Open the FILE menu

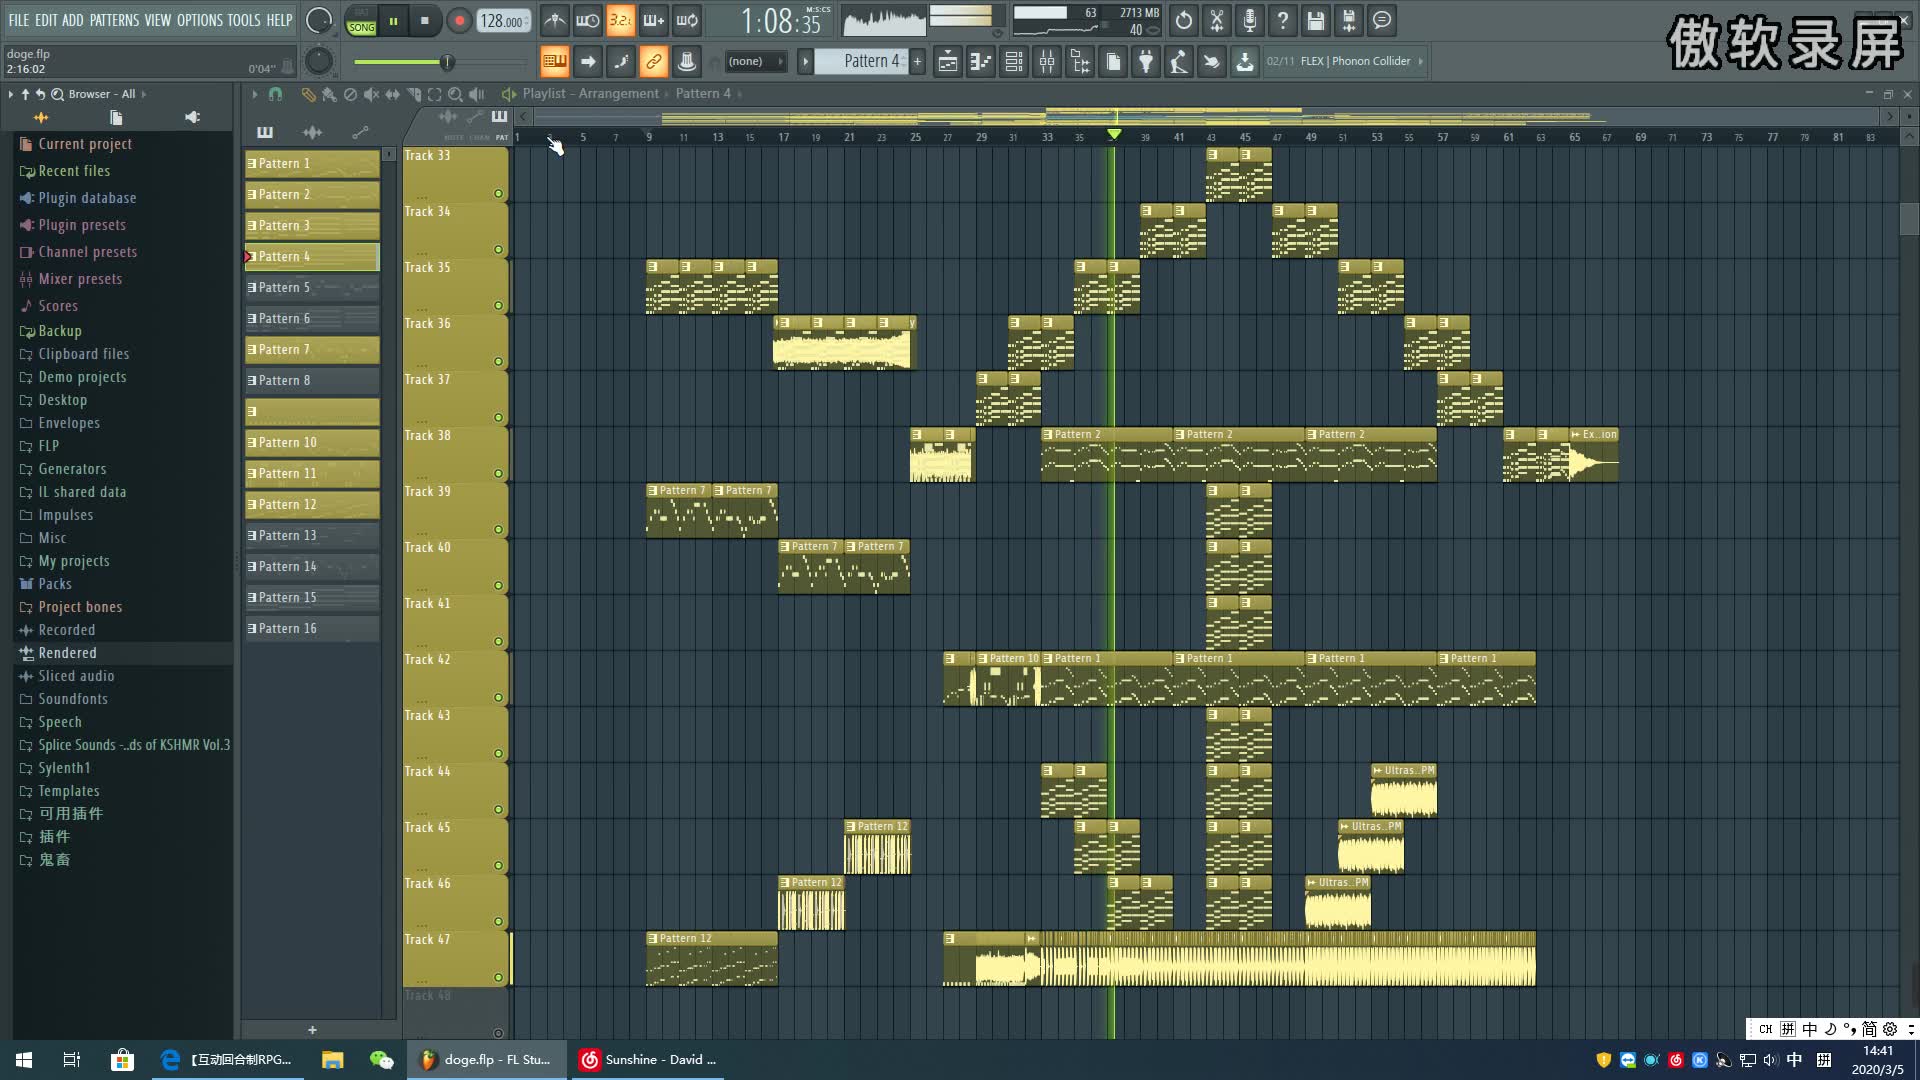(19, 19)
